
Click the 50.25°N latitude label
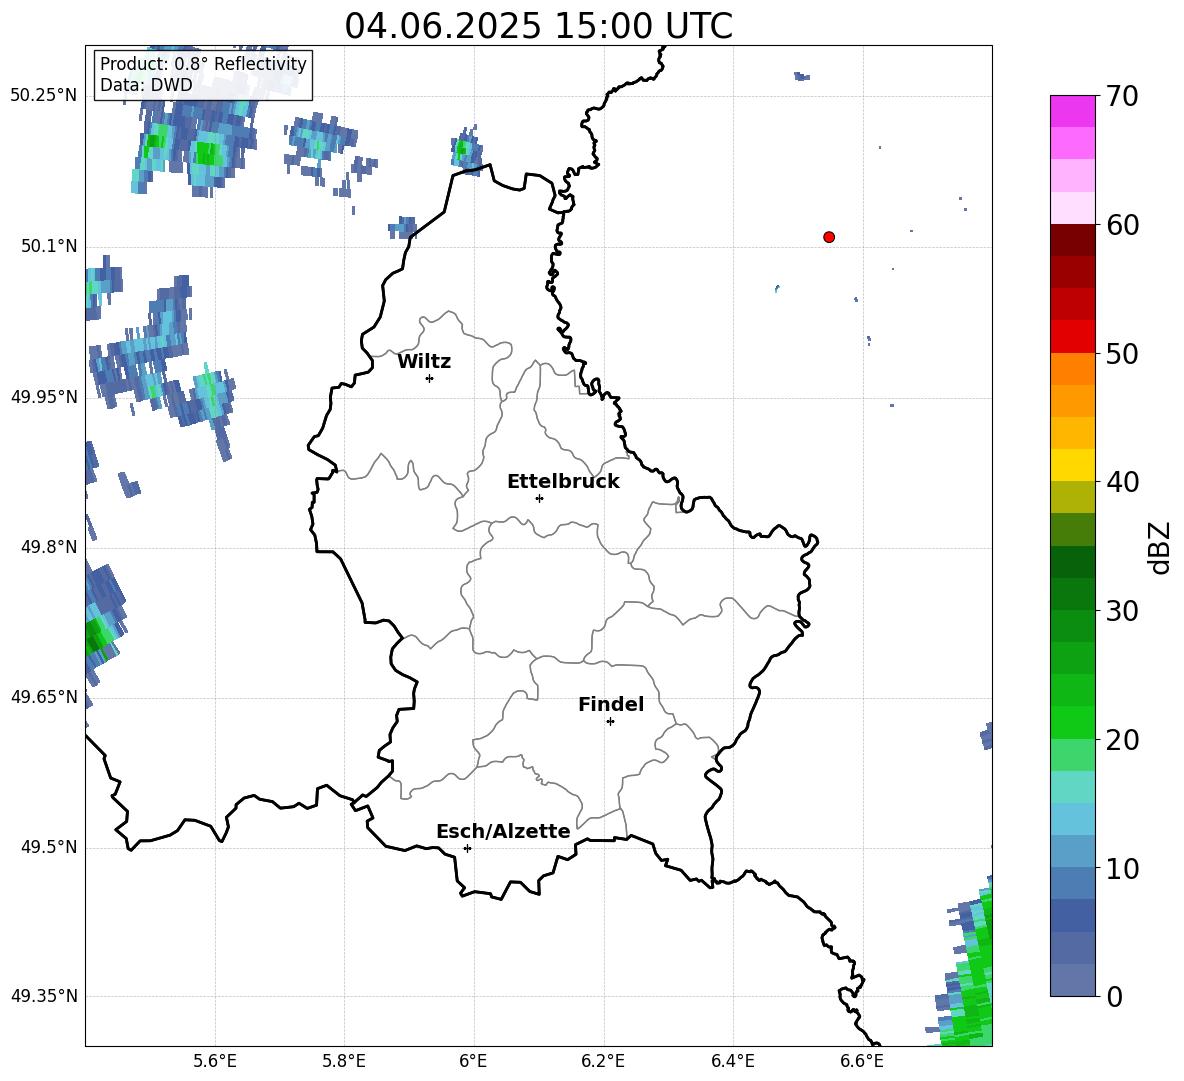tap(44, 96)
